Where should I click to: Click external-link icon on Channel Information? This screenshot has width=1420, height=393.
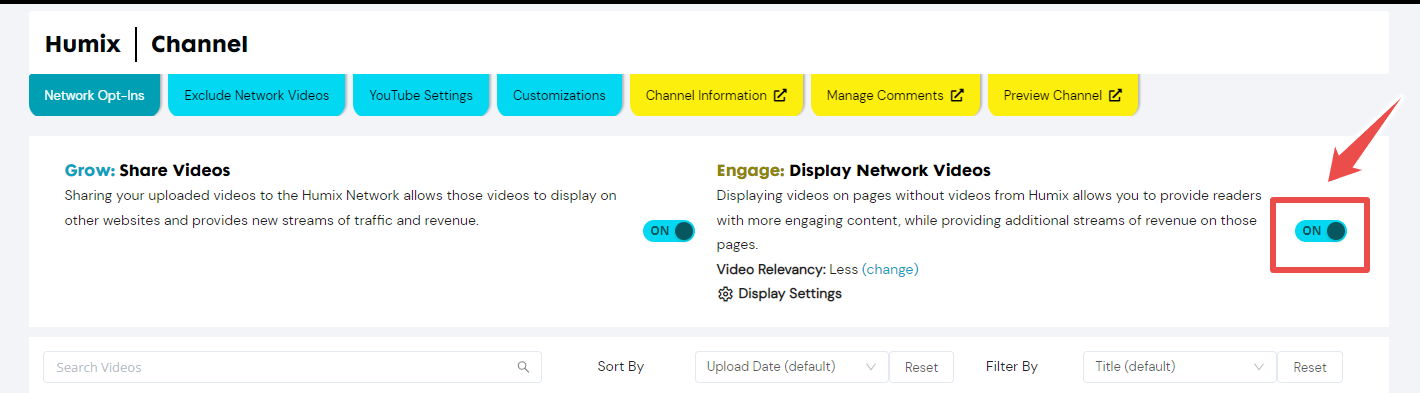[x=780, y=95]
